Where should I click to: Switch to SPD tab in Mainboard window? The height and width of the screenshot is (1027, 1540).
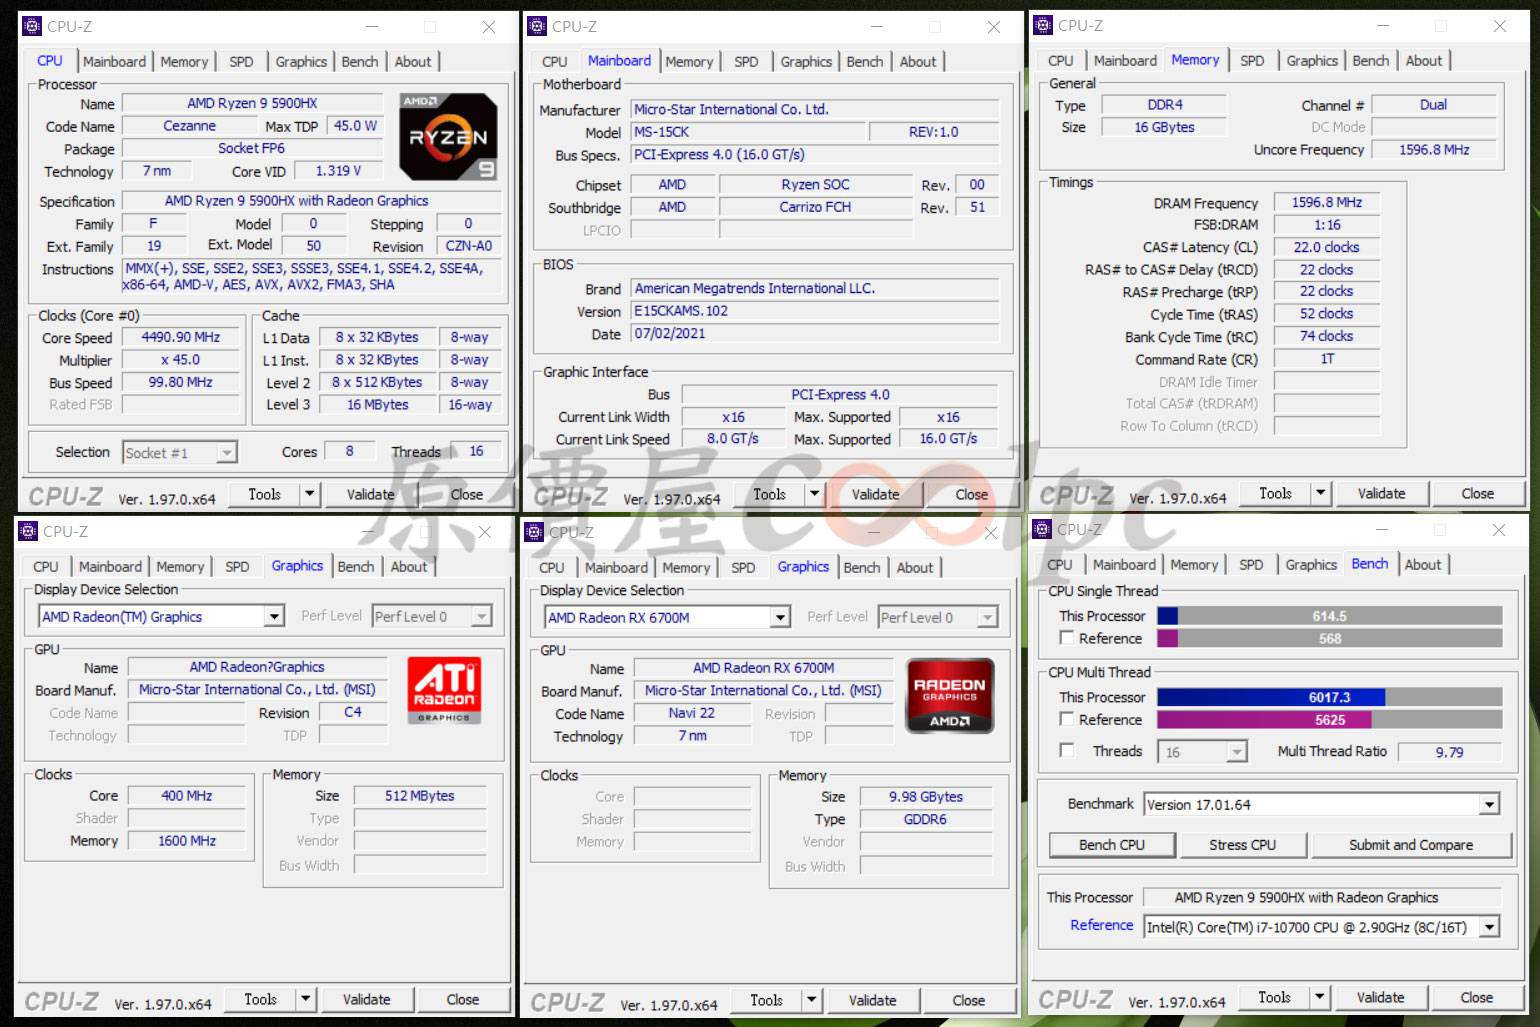[x=746, y=62]
